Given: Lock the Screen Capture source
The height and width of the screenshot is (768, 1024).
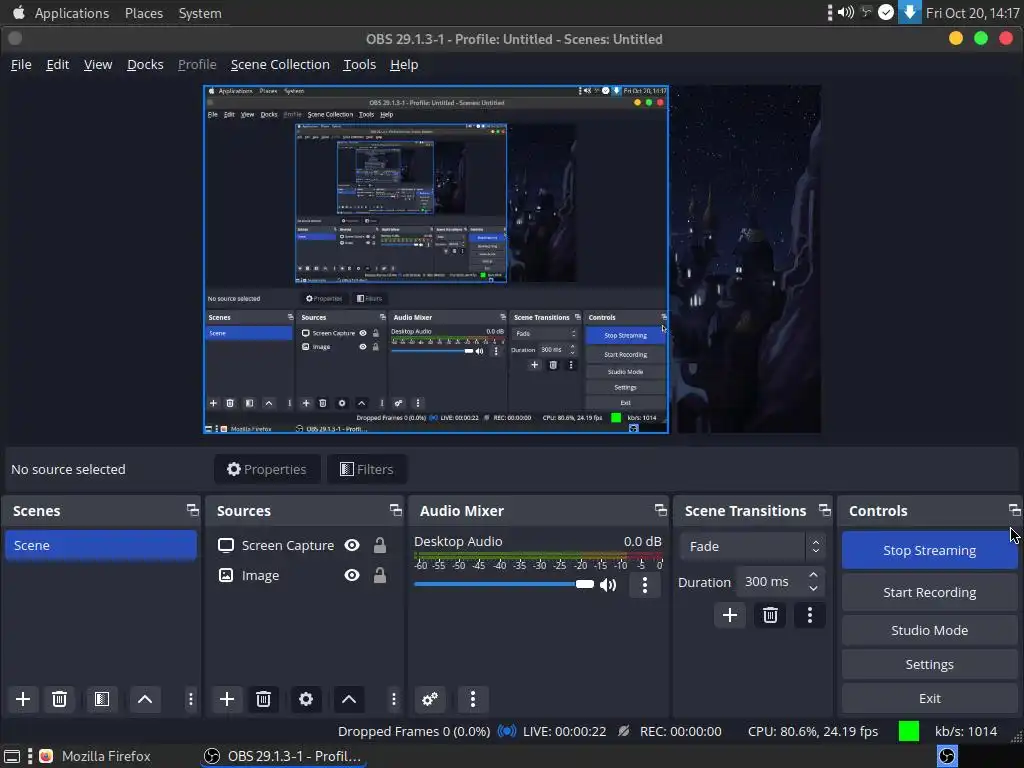Looking at the screenshot, I should [379, 545].
